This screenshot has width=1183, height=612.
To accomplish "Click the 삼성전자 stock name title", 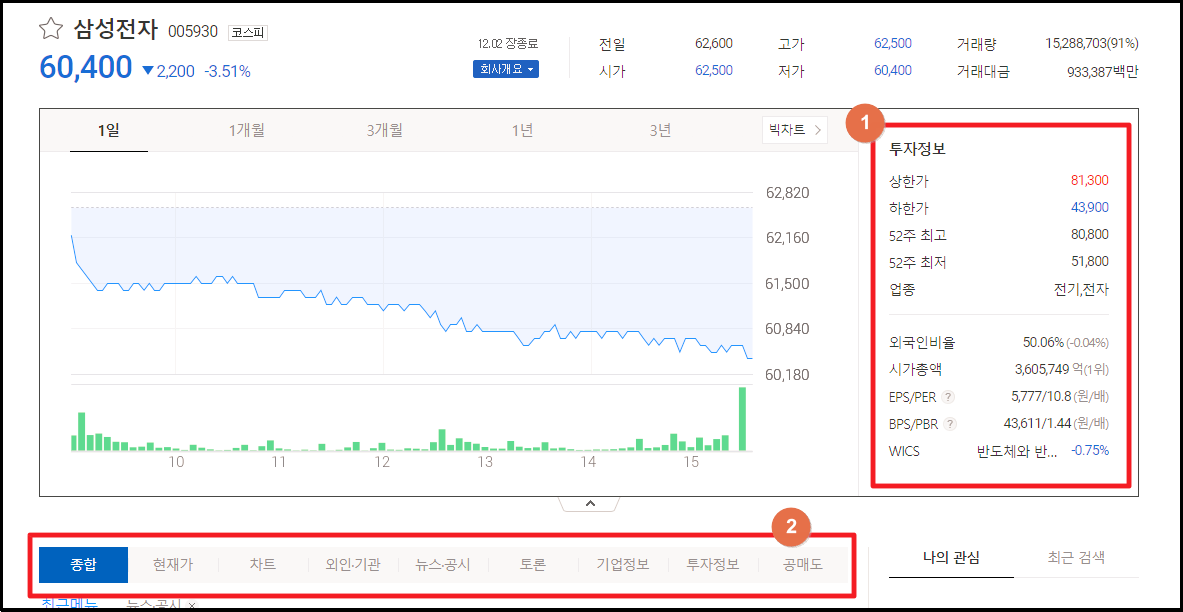I will (x=116, y=30).
